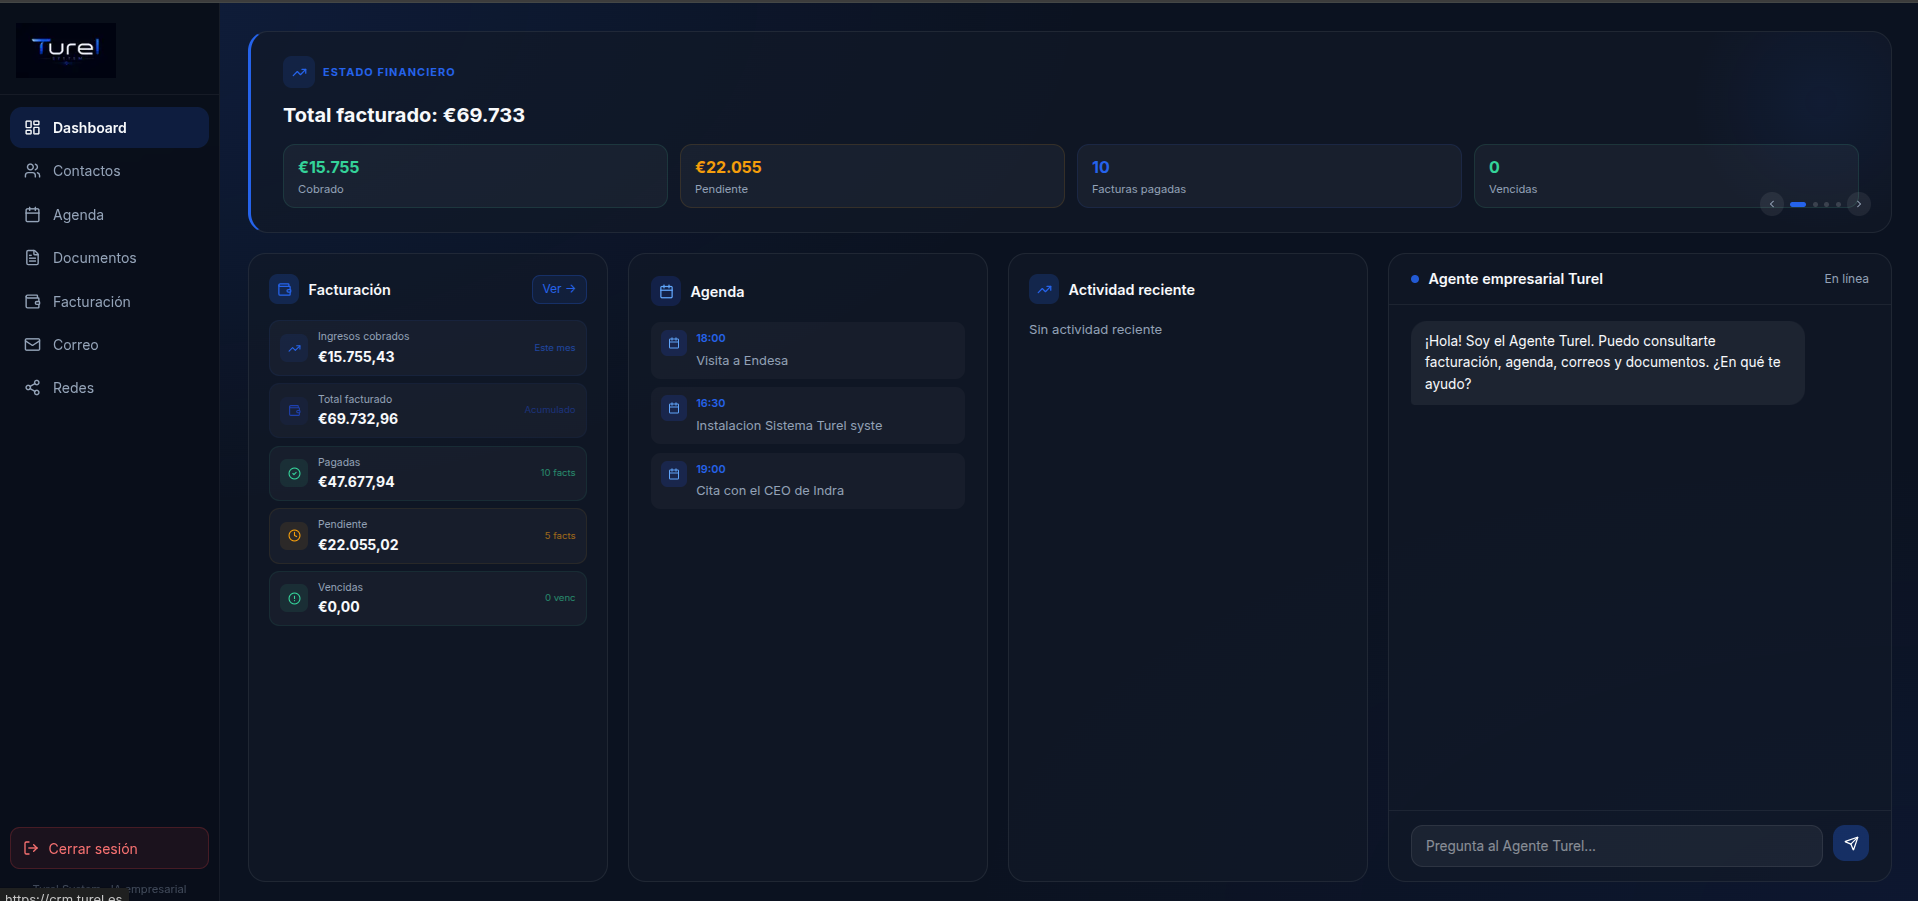Select the €15.755 Cobrado card
Screen dimensions: 1918x901
click(475, 176)
